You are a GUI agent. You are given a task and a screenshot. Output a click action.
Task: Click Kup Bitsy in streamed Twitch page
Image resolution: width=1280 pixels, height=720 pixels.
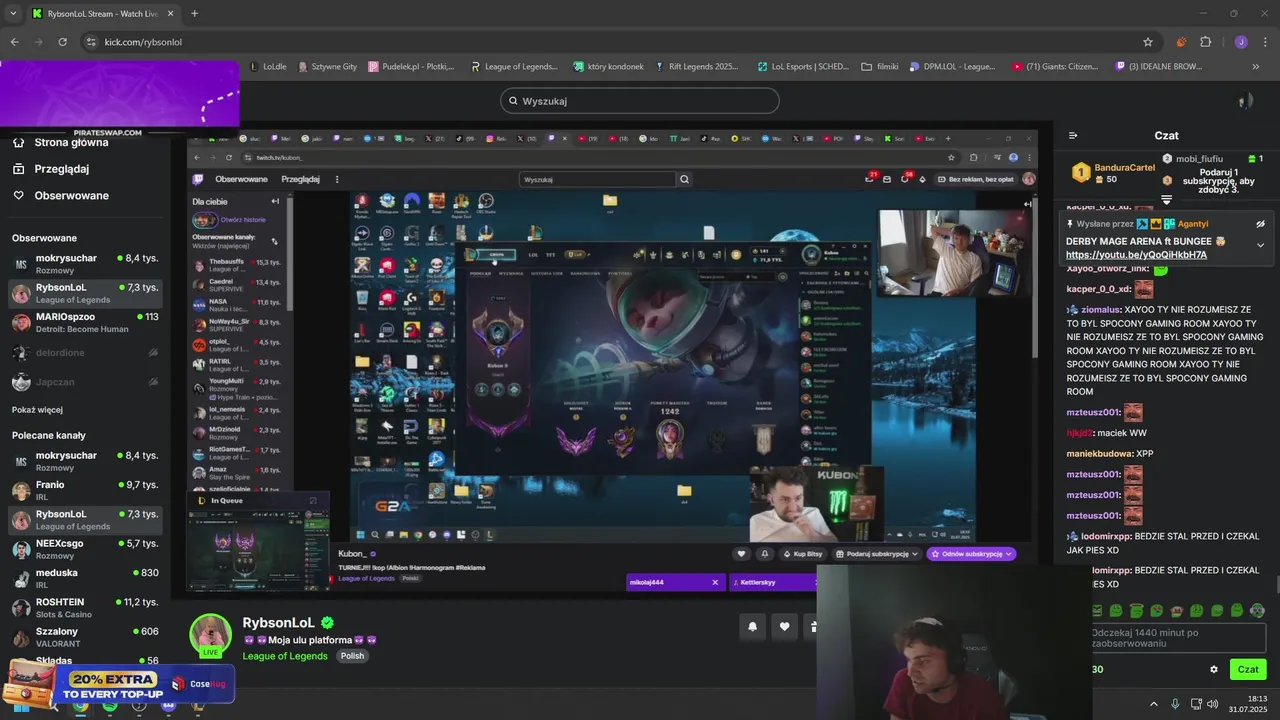[x=803, y=553]
